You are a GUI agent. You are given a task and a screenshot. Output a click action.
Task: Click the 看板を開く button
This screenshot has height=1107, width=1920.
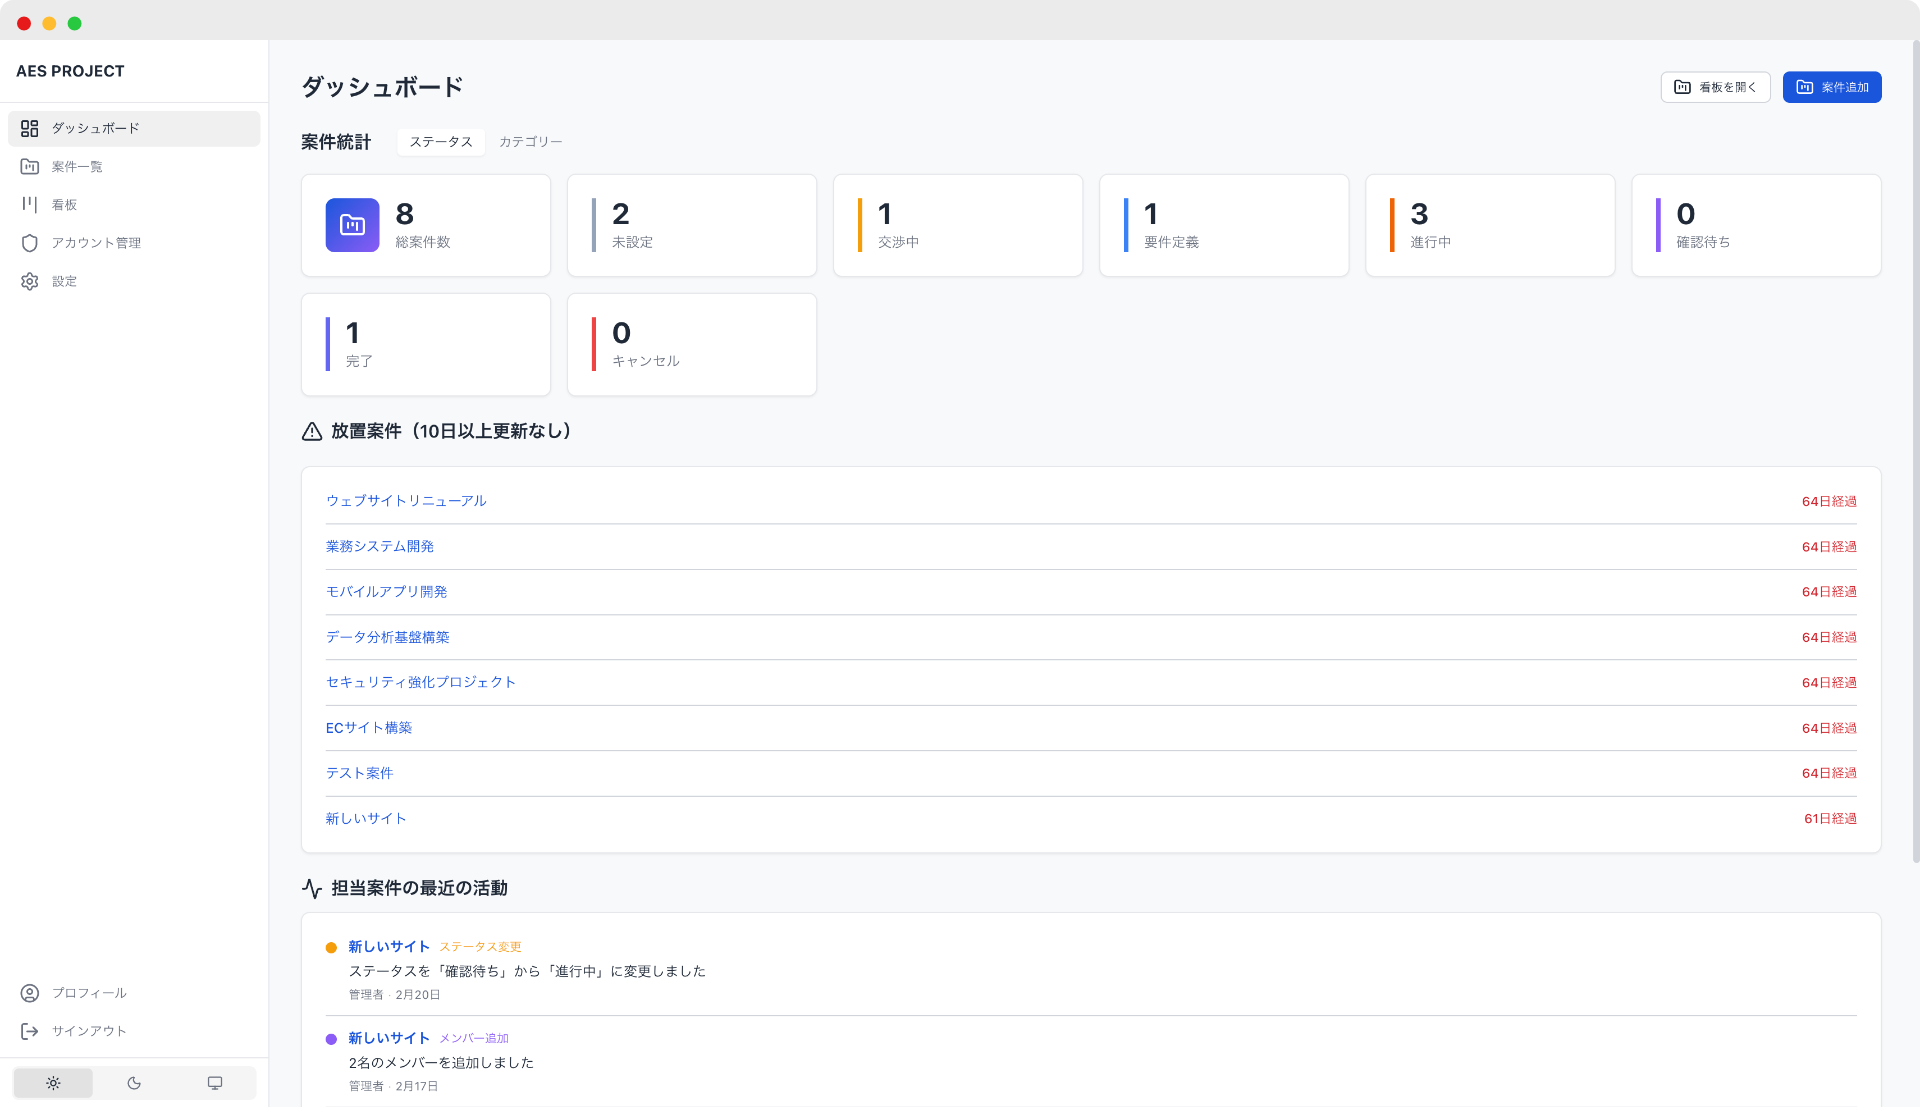point(1715,87)
